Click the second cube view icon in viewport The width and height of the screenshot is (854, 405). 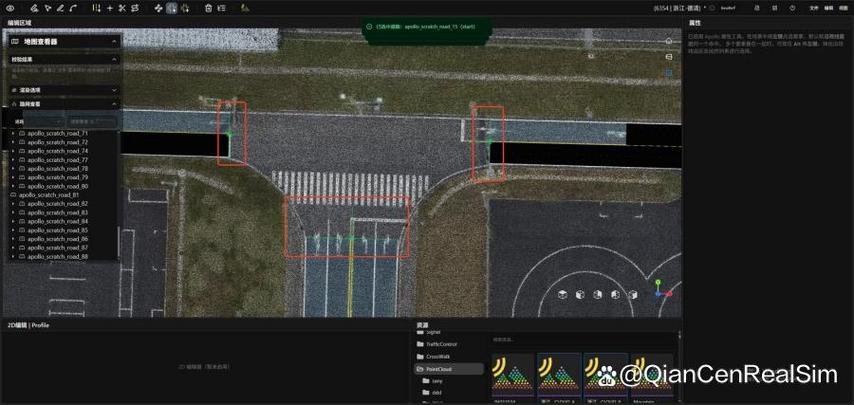click(x=580, y=294)
